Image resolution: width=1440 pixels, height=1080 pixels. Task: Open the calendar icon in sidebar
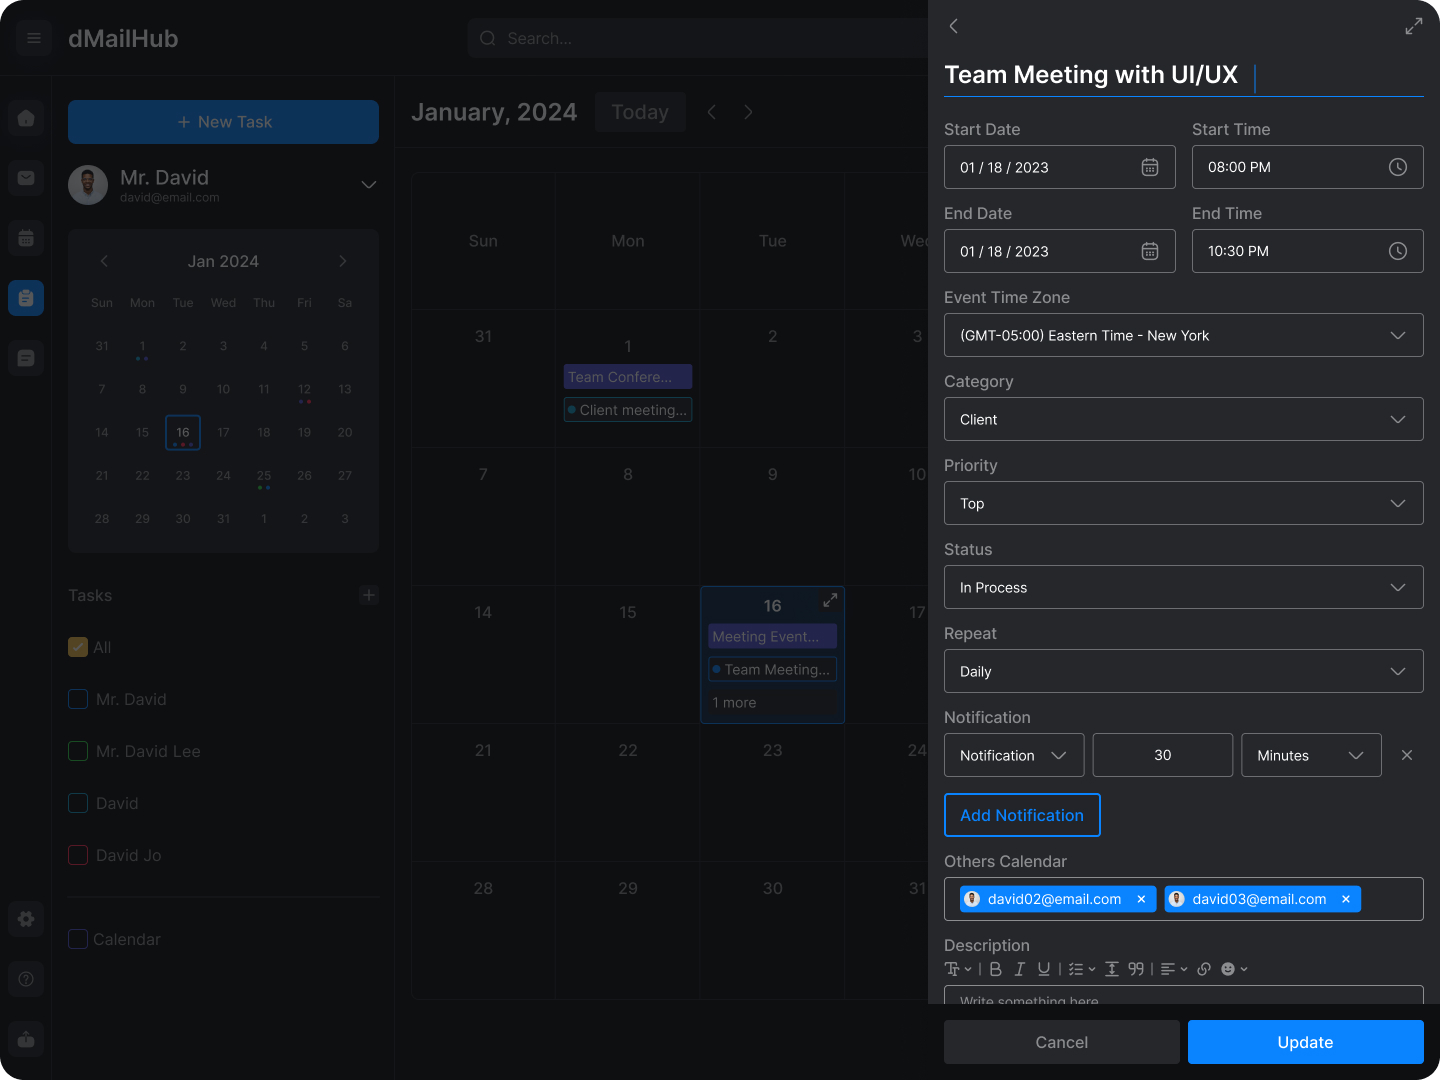pos(26,238)
